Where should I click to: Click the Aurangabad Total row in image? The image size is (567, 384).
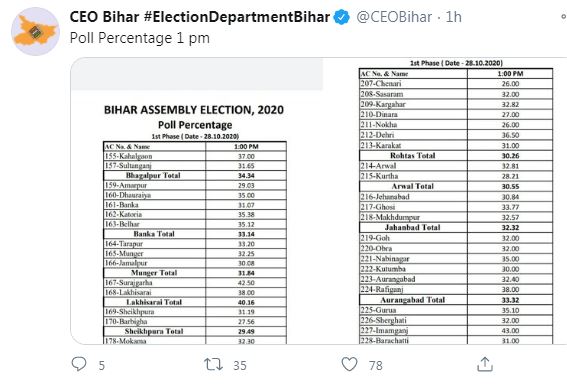point(456,300)
